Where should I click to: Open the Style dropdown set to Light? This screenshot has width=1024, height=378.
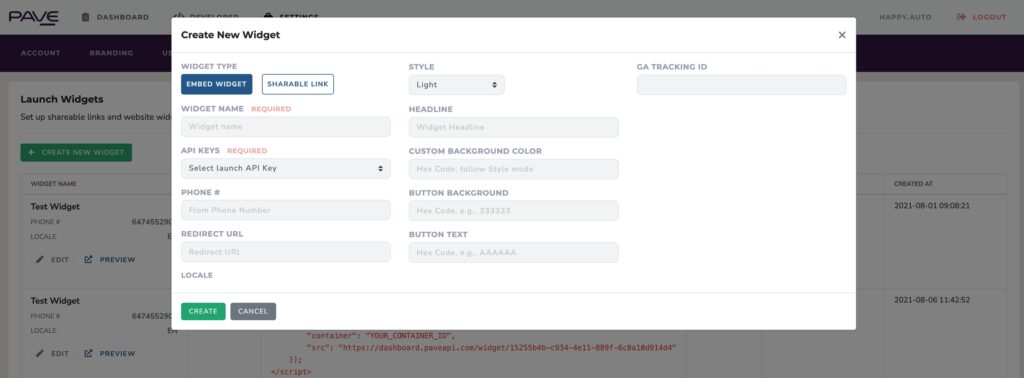pos(456,85)
